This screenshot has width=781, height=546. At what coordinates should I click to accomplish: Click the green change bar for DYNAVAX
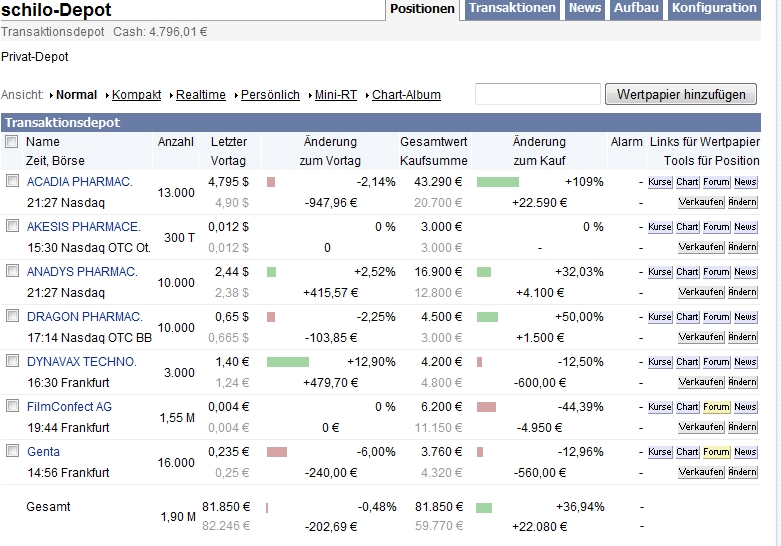[288, 362]
